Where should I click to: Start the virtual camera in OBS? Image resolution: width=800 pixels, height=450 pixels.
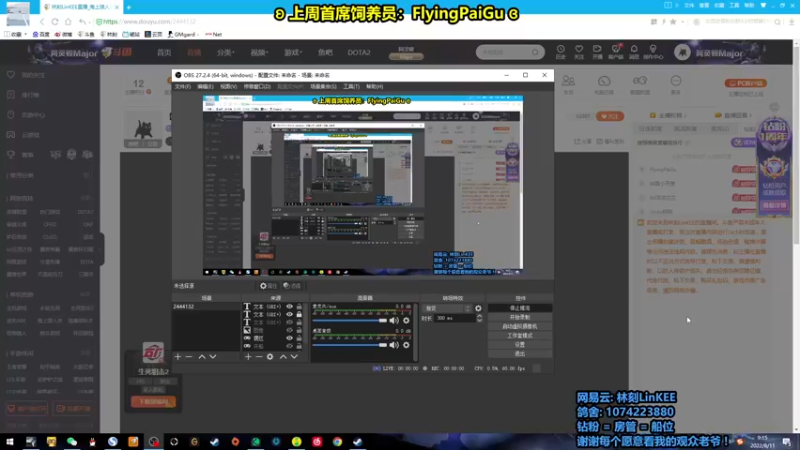pos(520,327)
